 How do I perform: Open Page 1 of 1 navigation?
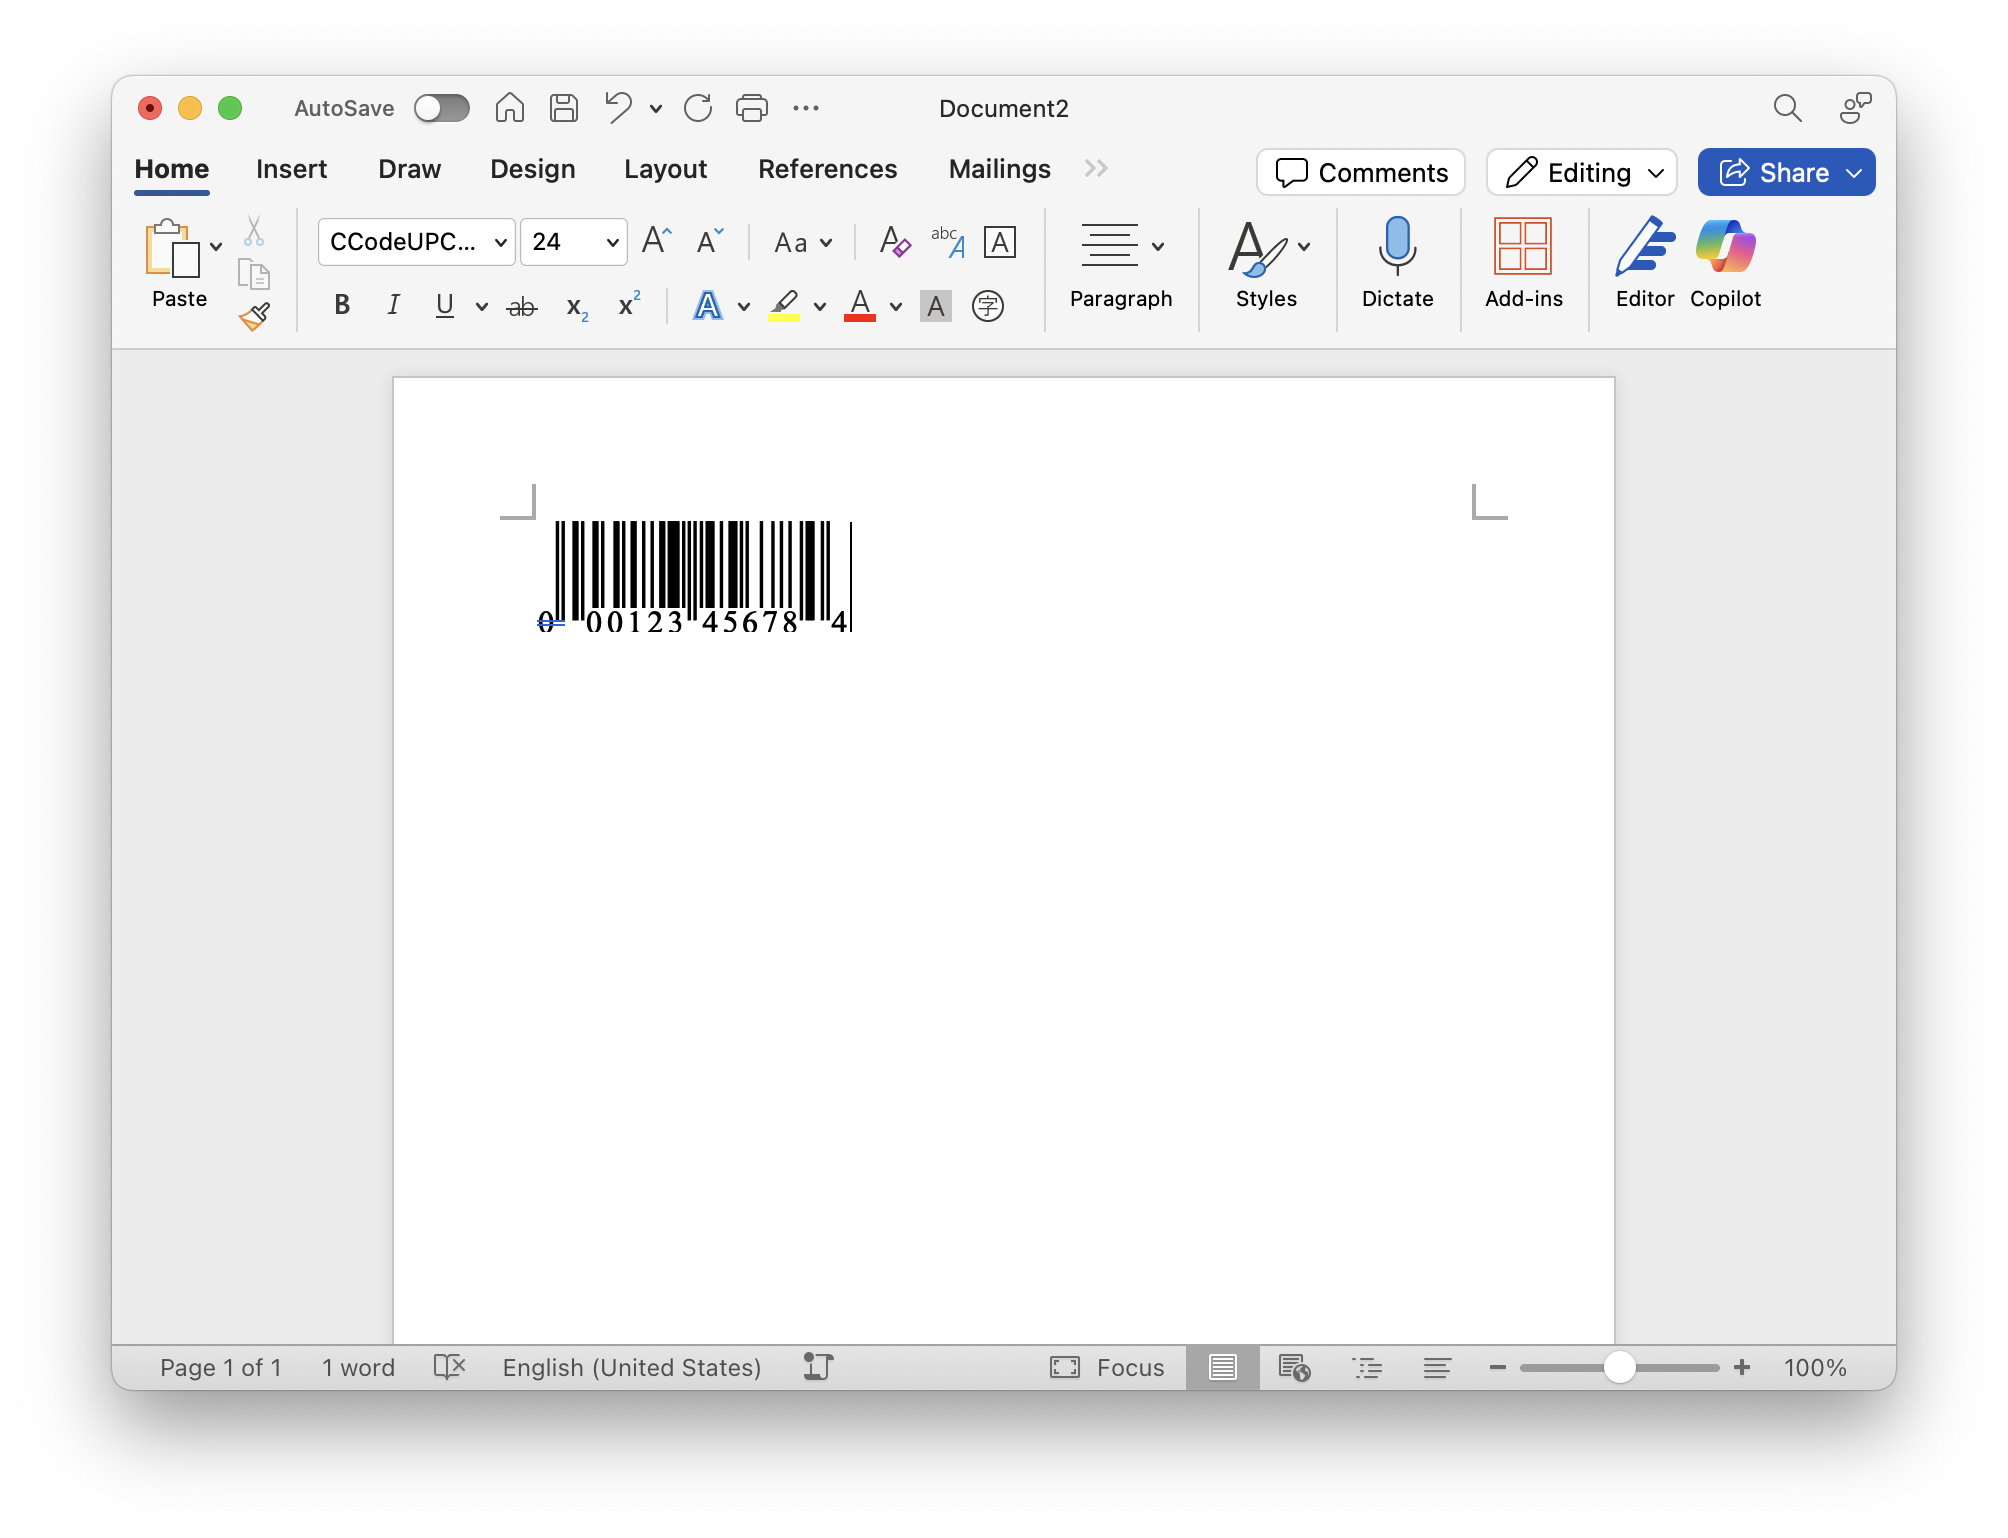(221, 1367)
